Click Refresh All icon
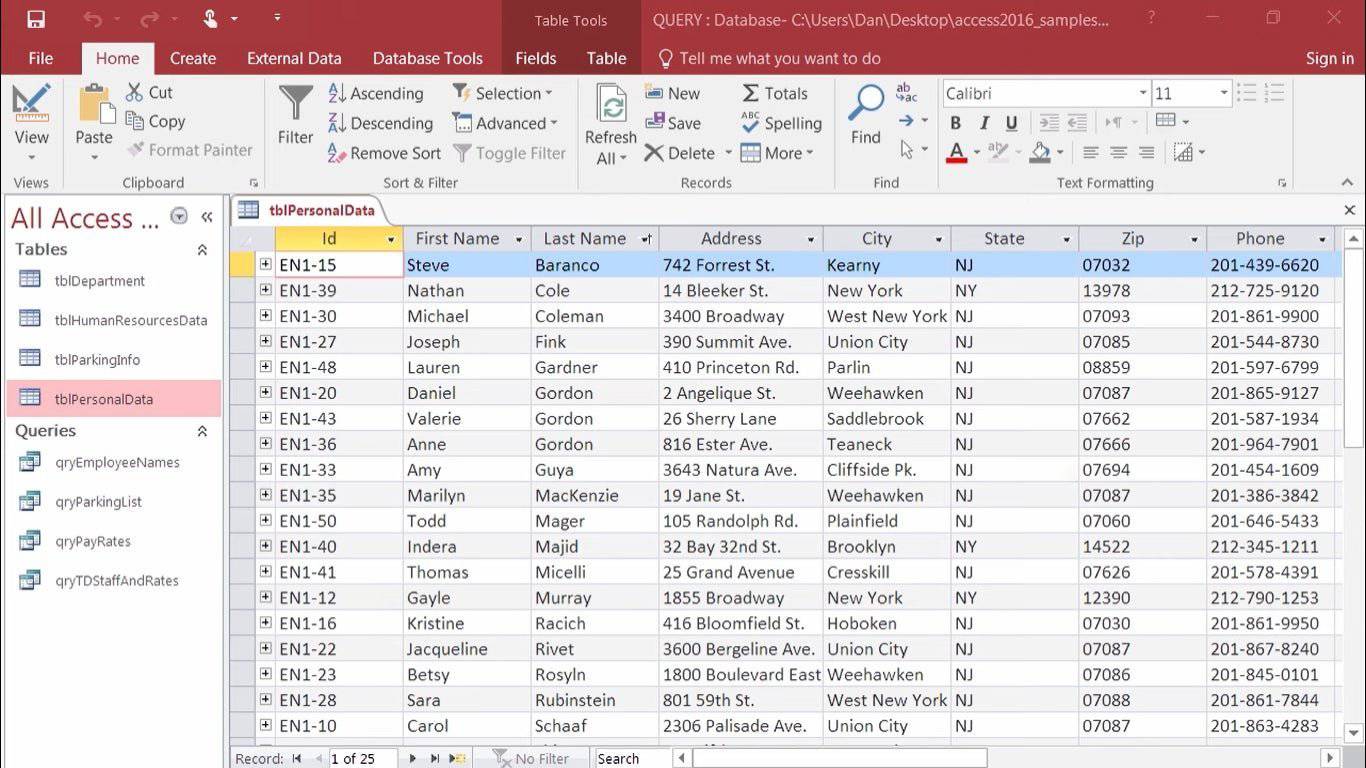The image size is (1366, 768). (x=610, y=110)
